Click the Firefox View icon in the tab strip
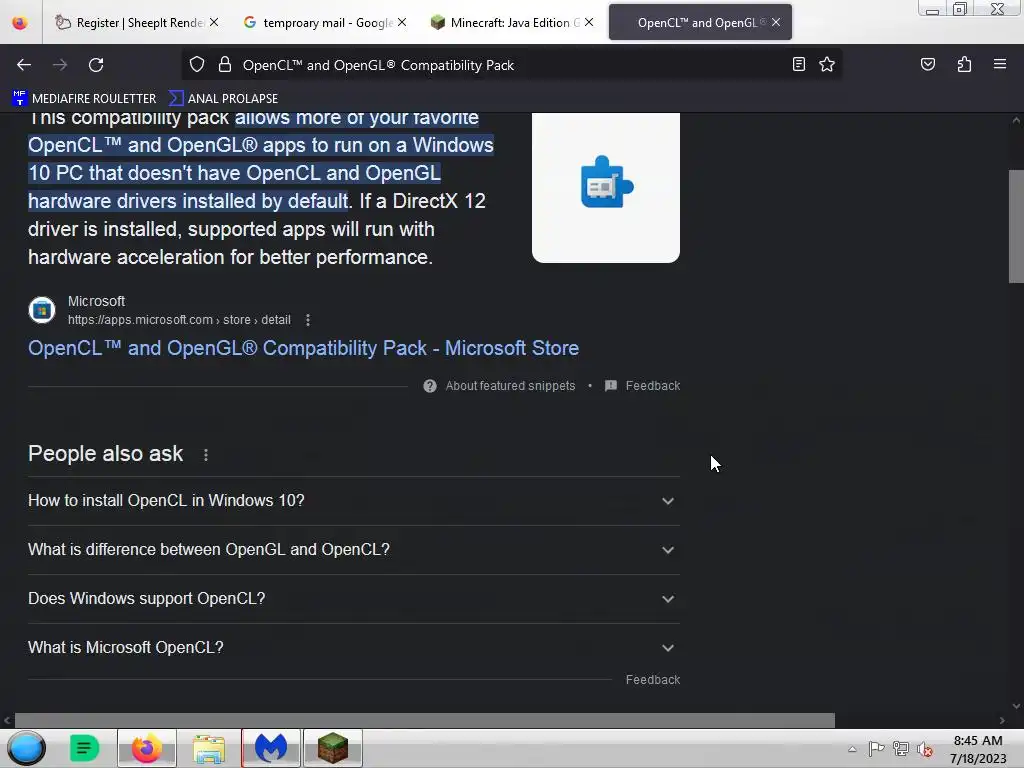1024x768 pixels. pos(20,22)
